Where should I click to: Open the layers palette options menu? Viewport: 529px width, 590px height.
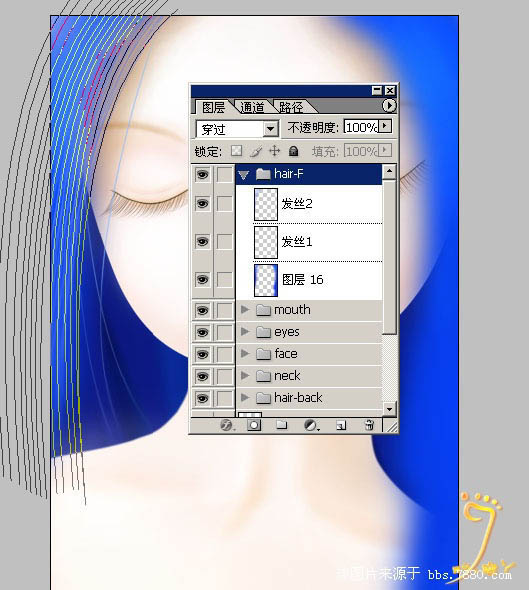click(x=389, y=106)
